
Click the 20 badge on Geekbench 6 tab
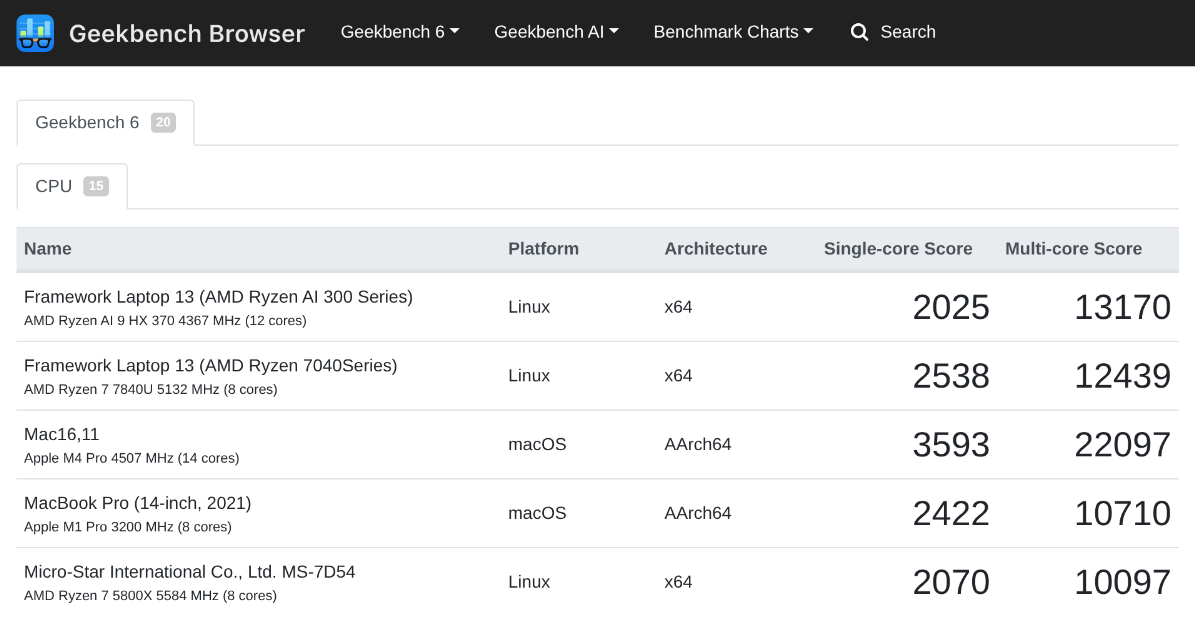click(x=163, y=123)
